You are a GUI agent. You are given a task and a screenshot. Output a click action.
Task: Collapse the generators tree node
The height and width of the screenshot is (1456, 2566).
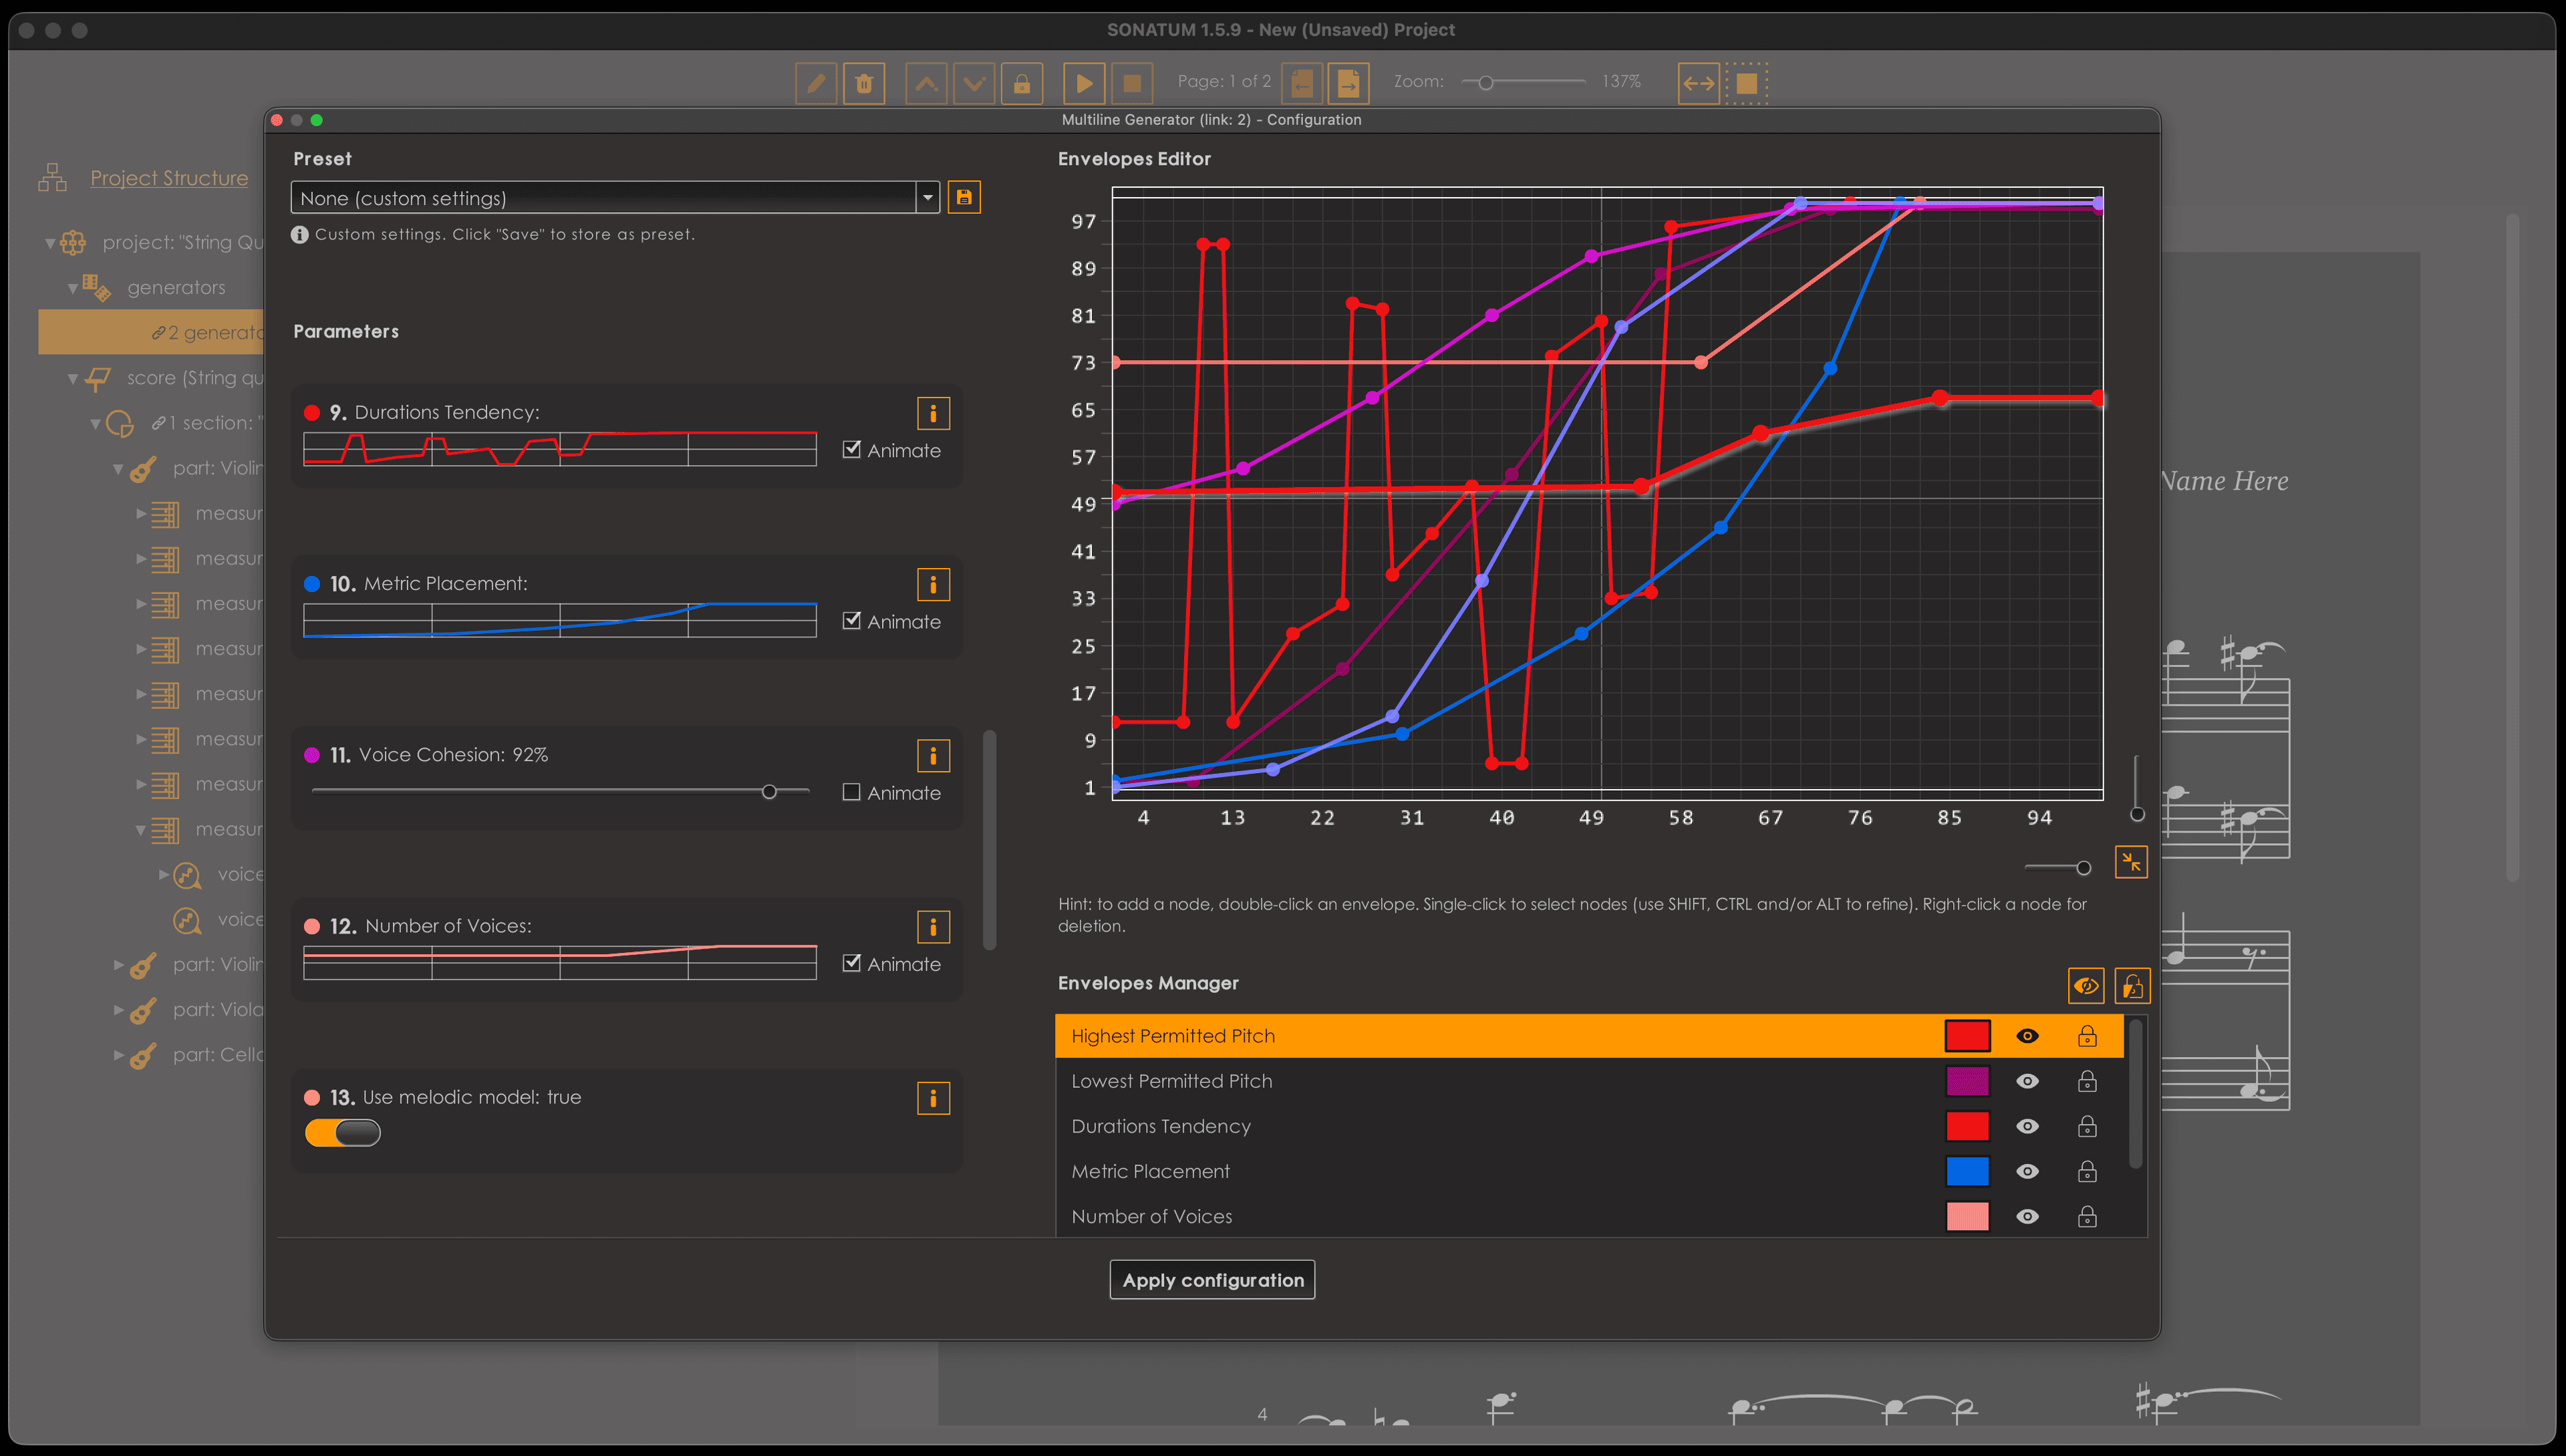(x=73, y=288)
